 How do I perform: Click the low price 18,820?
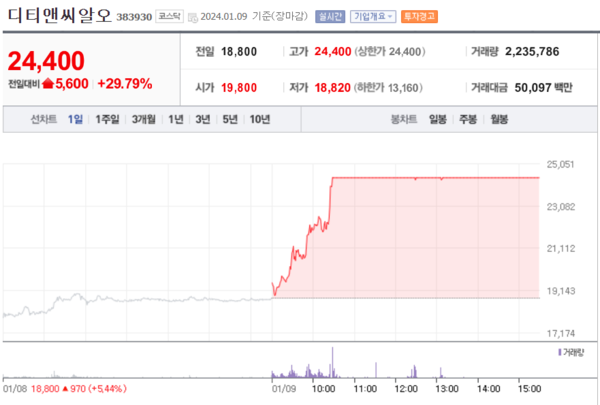click(x=332, y=88)
